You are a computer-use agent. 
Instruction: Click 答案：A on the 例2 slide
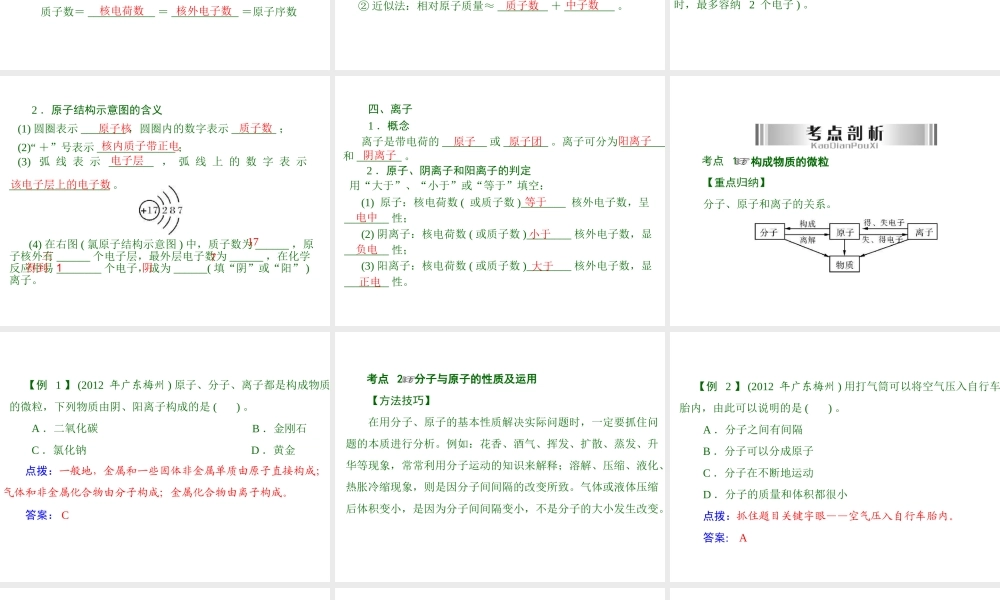(x=724, y=538)
